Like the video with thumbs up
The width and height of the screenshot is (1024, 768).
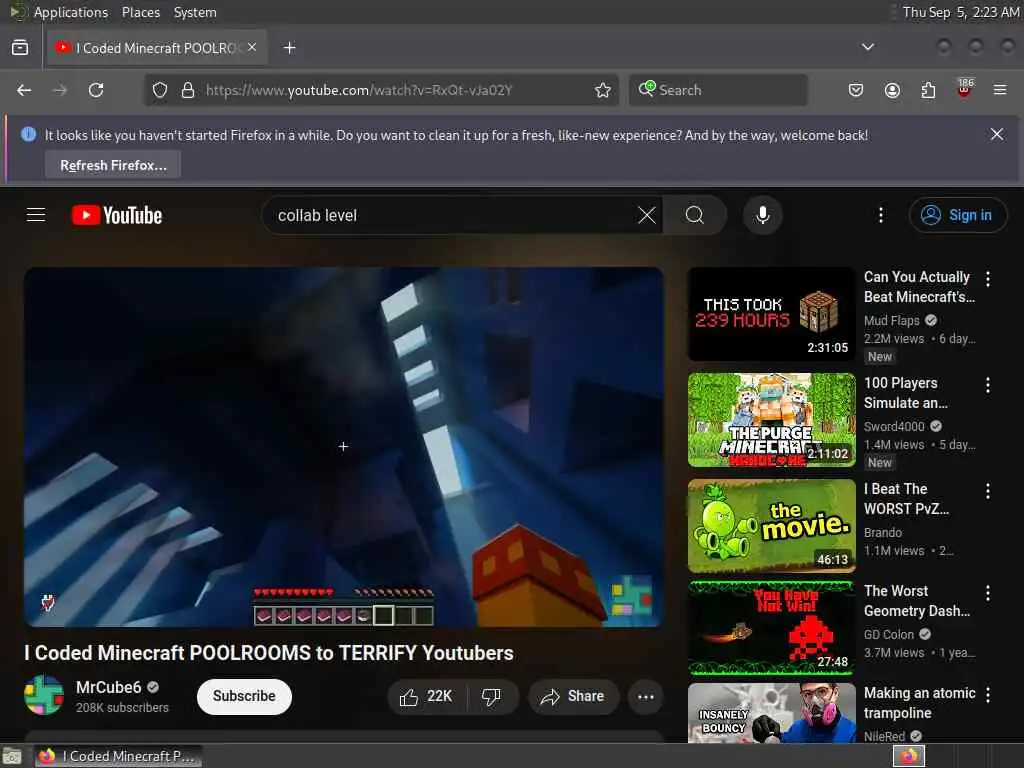426,697
